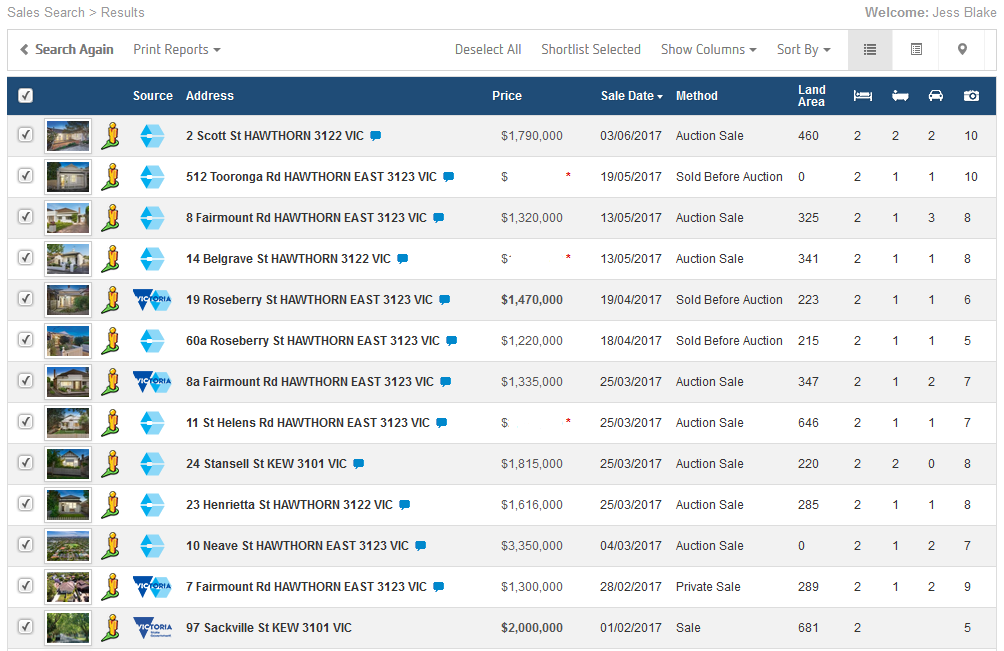Sort by photo count camera icon
1004x651 pixels.
click(971, 96)
